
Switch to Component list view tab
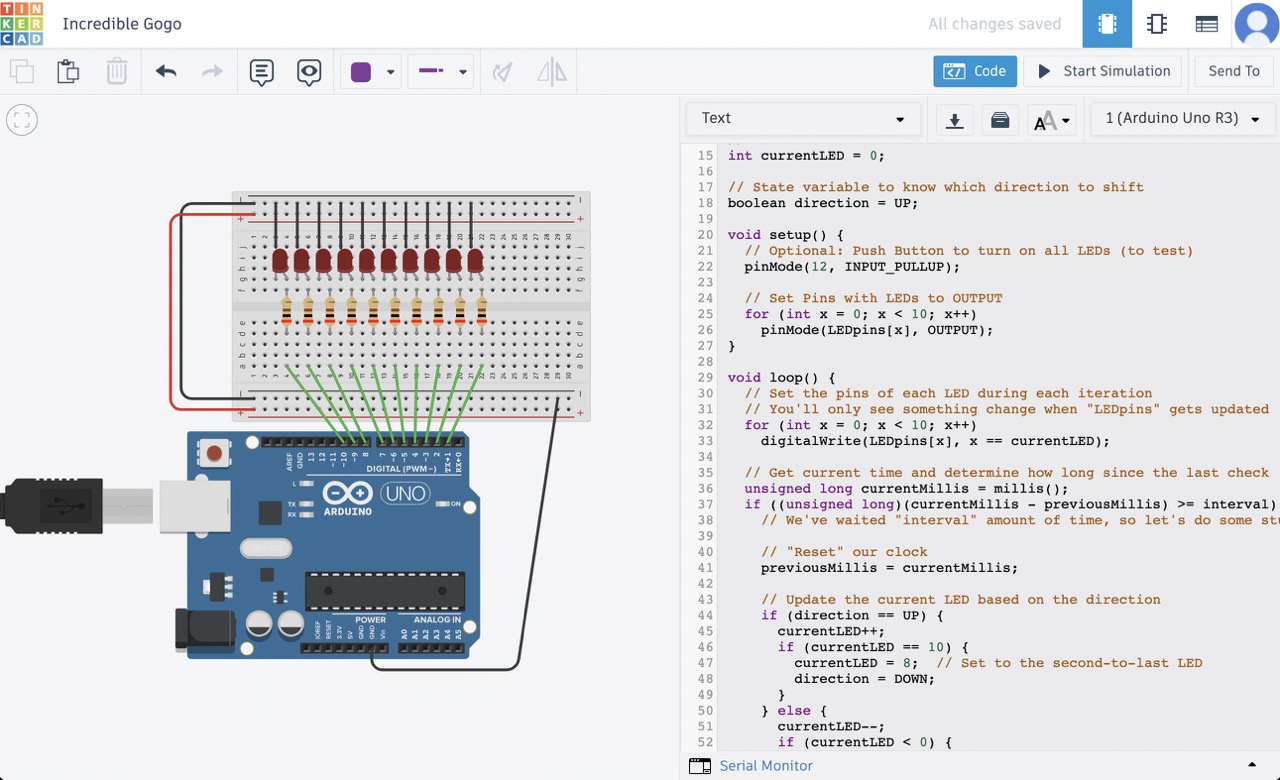point(1207,24)
